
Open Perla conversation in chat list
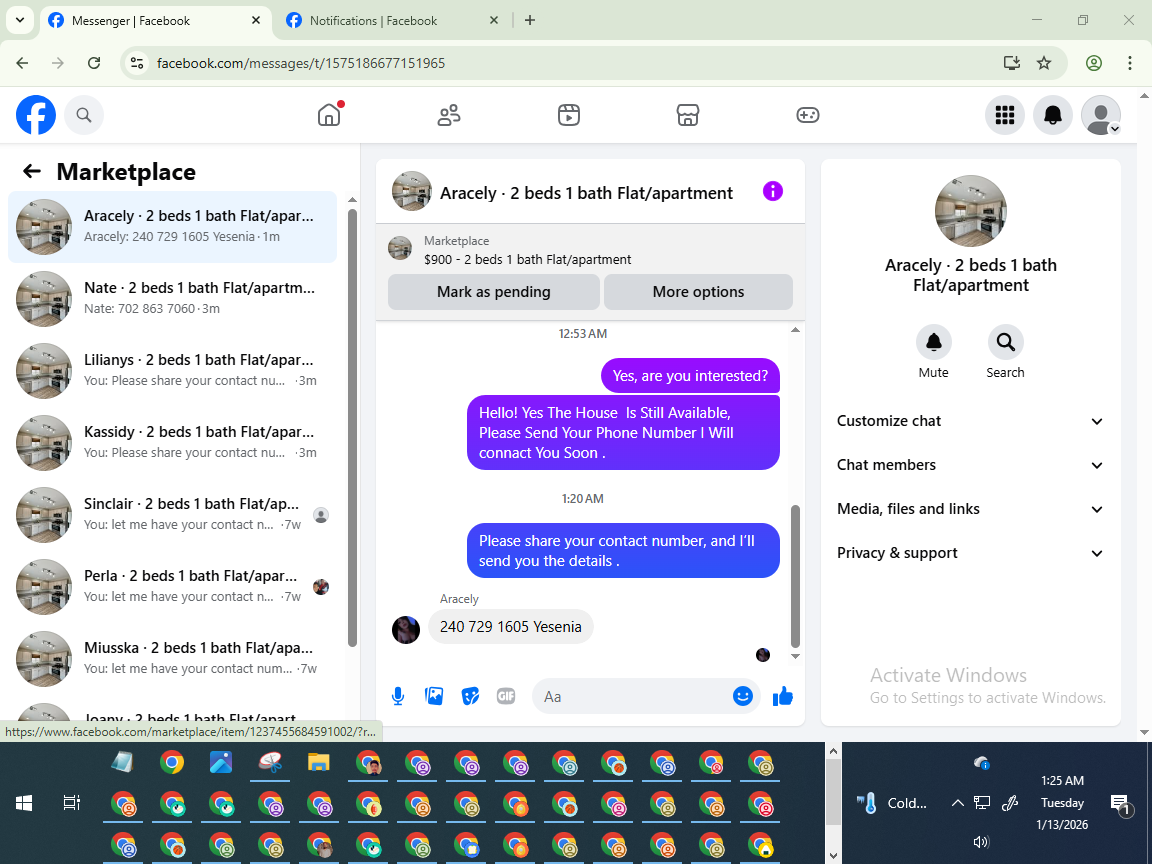point(173,586)
